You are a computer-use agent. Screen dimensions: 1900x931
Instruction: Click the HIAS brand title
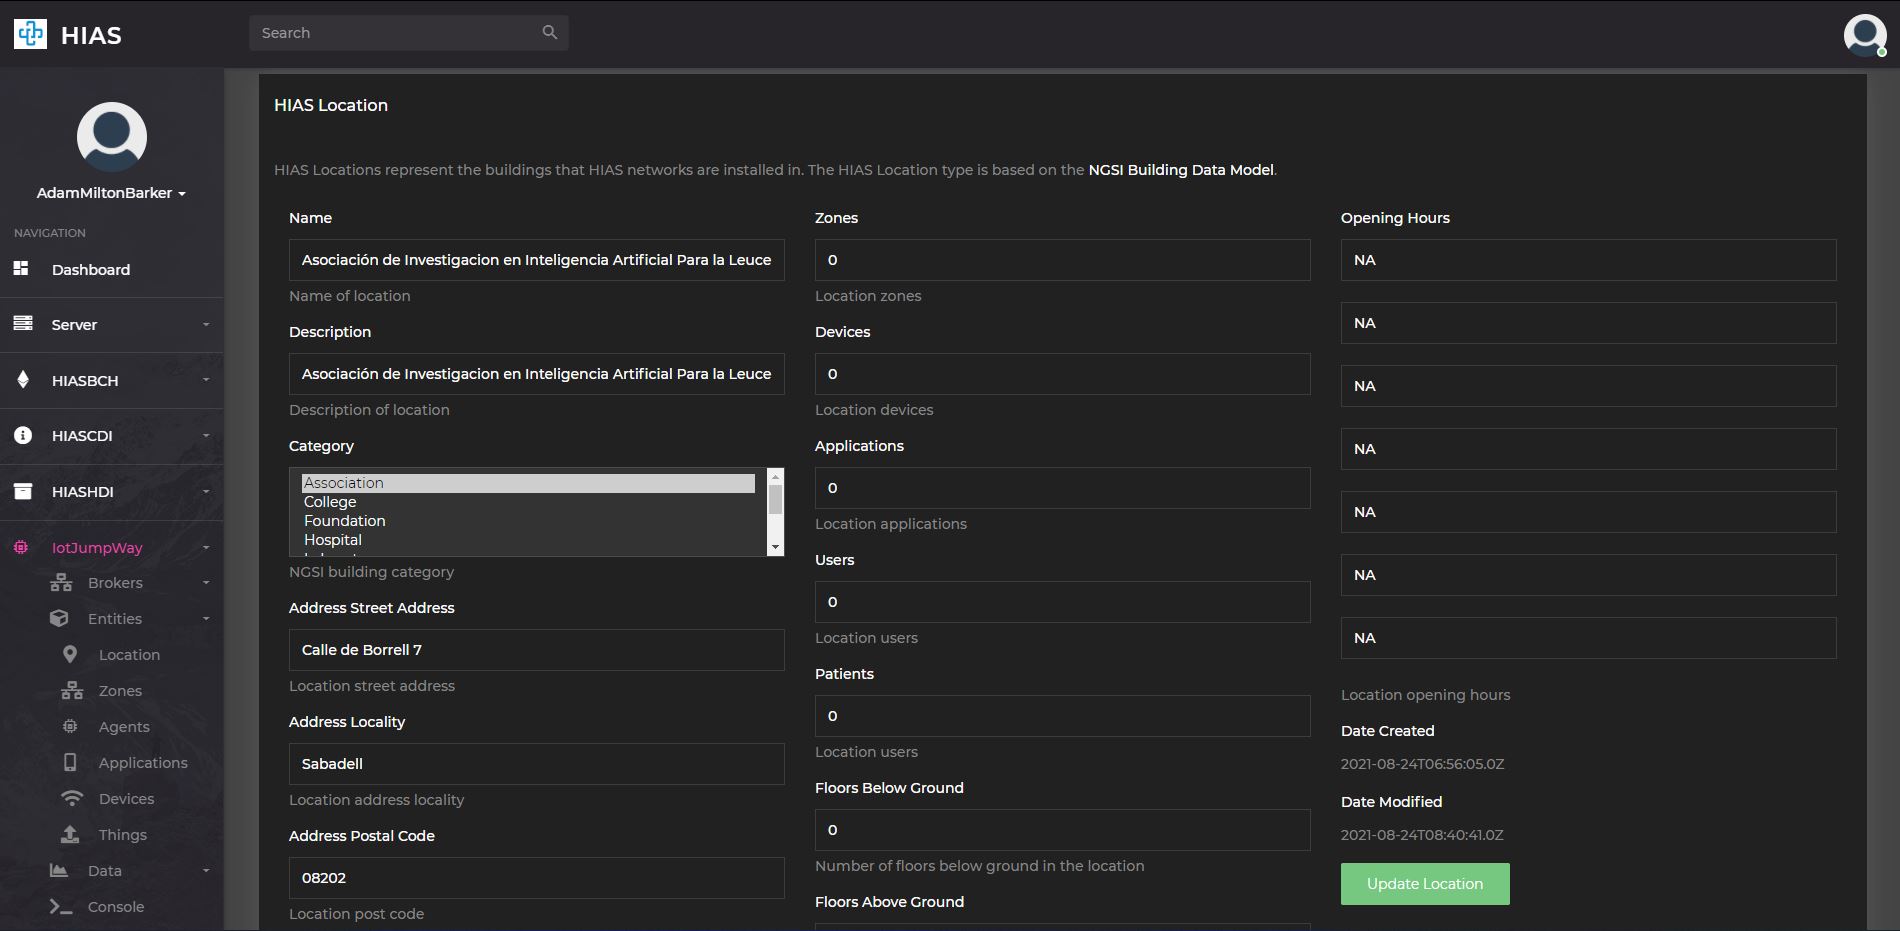point(91,35)
